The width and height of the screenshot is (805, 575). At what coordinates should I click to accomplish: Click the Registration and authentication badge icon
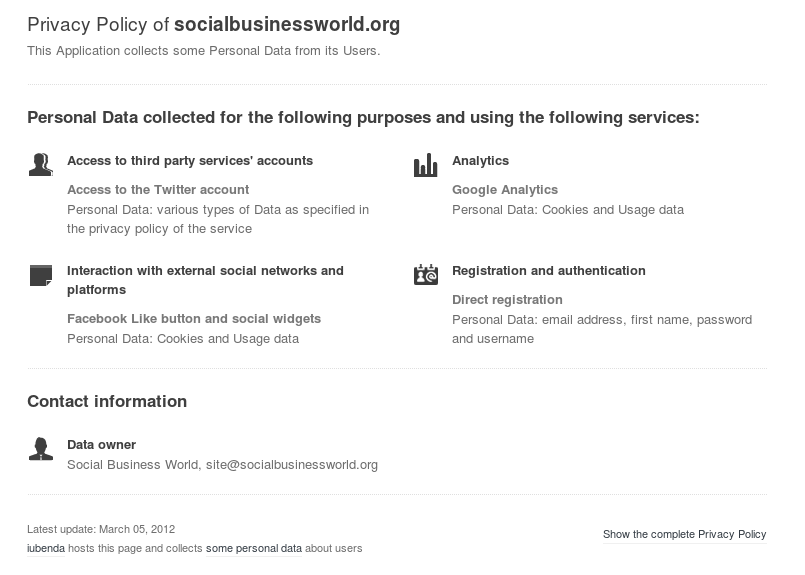coord(425,274)
